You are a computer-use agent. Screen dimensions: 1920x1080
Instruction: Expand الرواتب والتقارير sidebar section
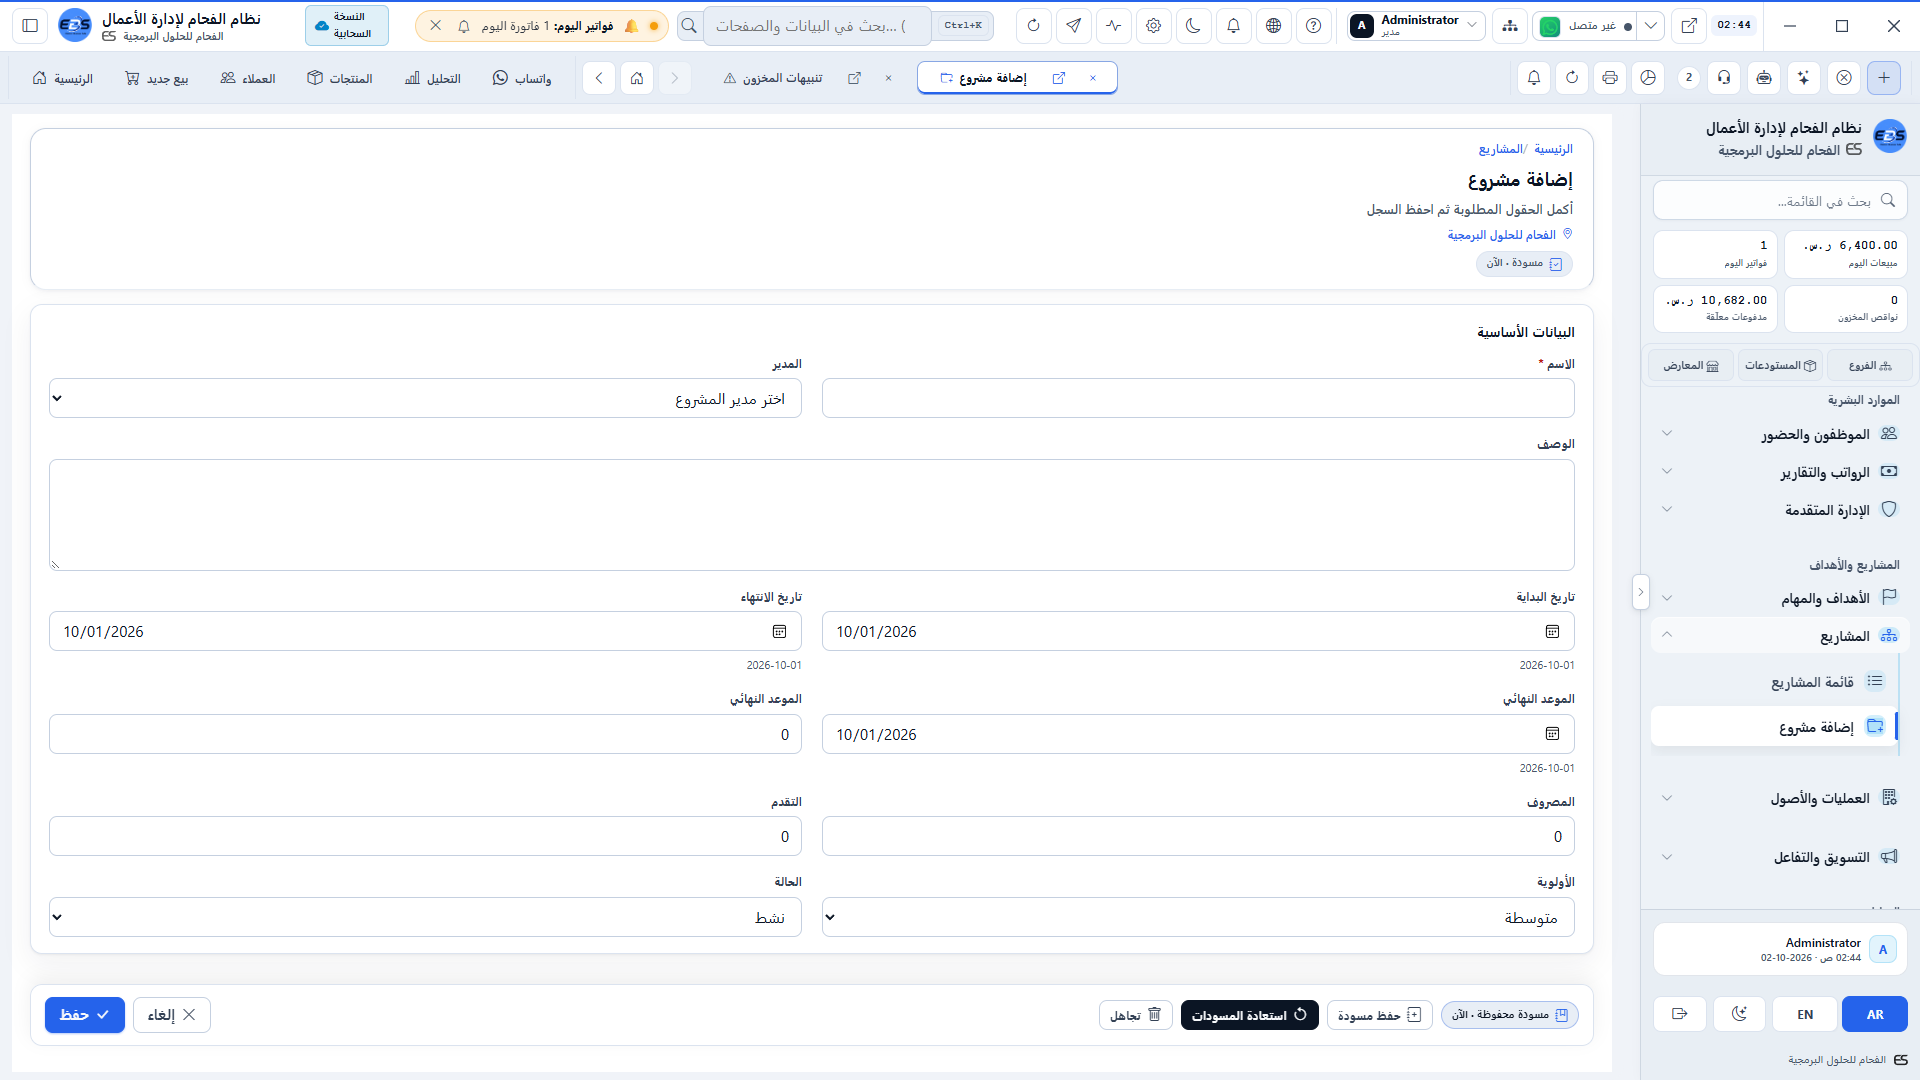click(1780, 472)
